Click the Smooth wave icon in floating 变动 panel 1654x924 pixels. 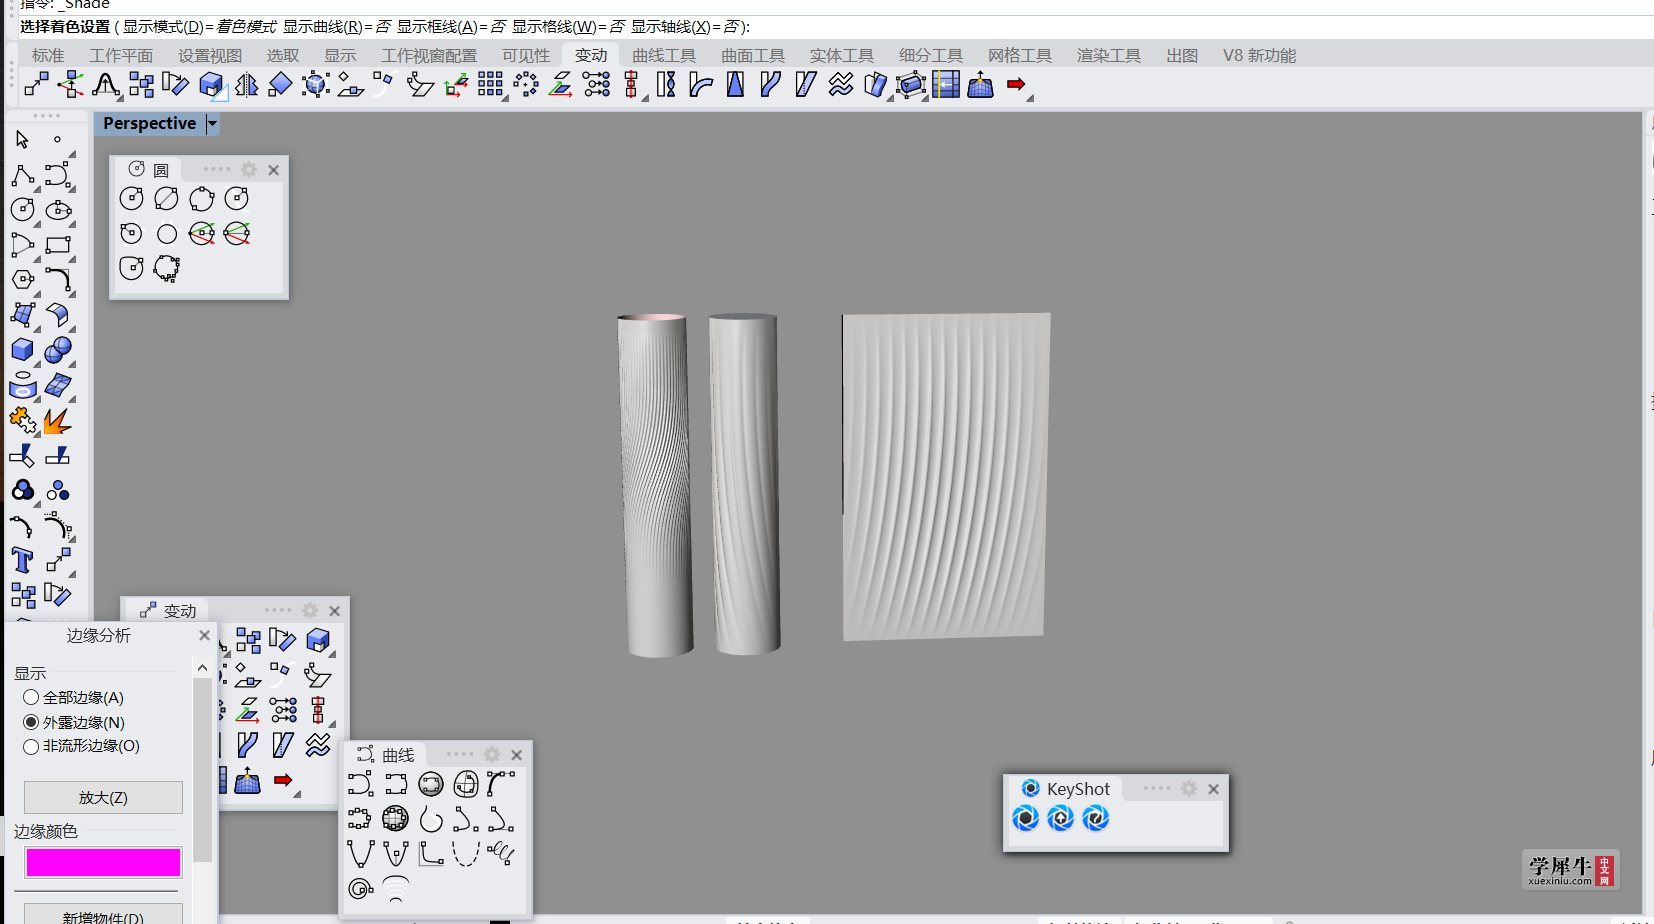pos(318,745)
